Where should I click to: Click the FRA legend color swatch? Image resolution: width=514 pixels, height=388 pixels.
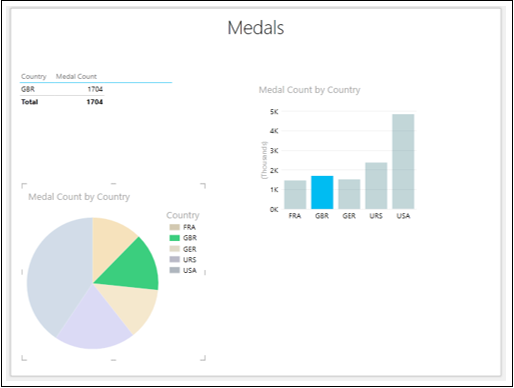[175, 227]
